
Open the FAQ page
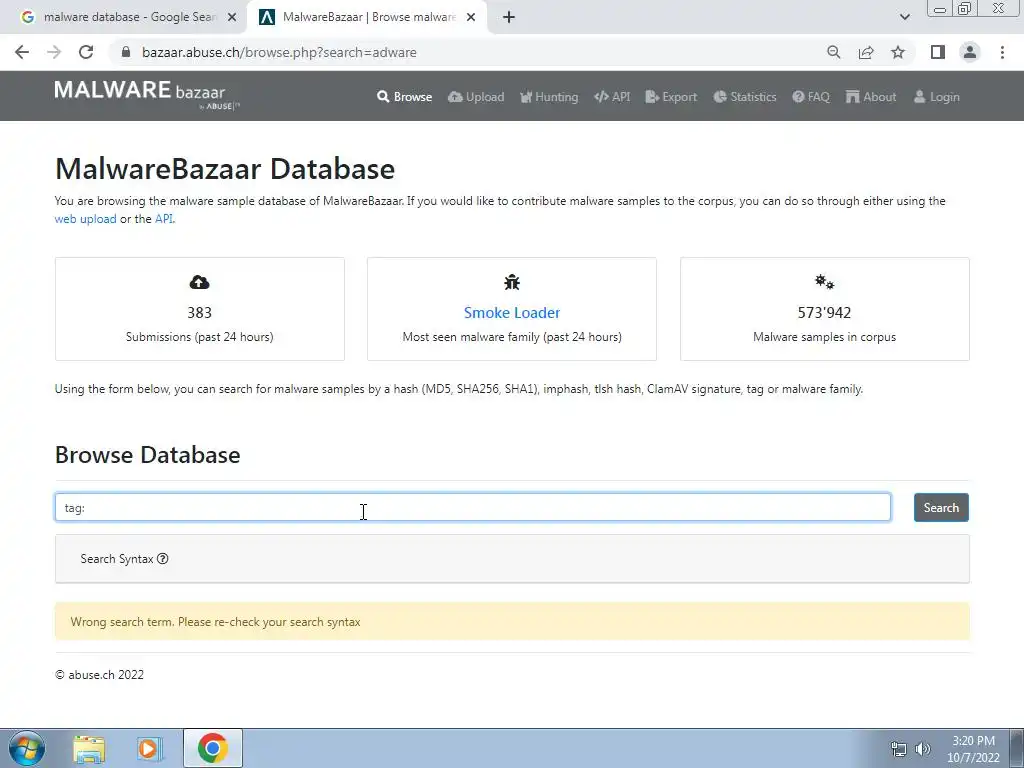point(811,97)
